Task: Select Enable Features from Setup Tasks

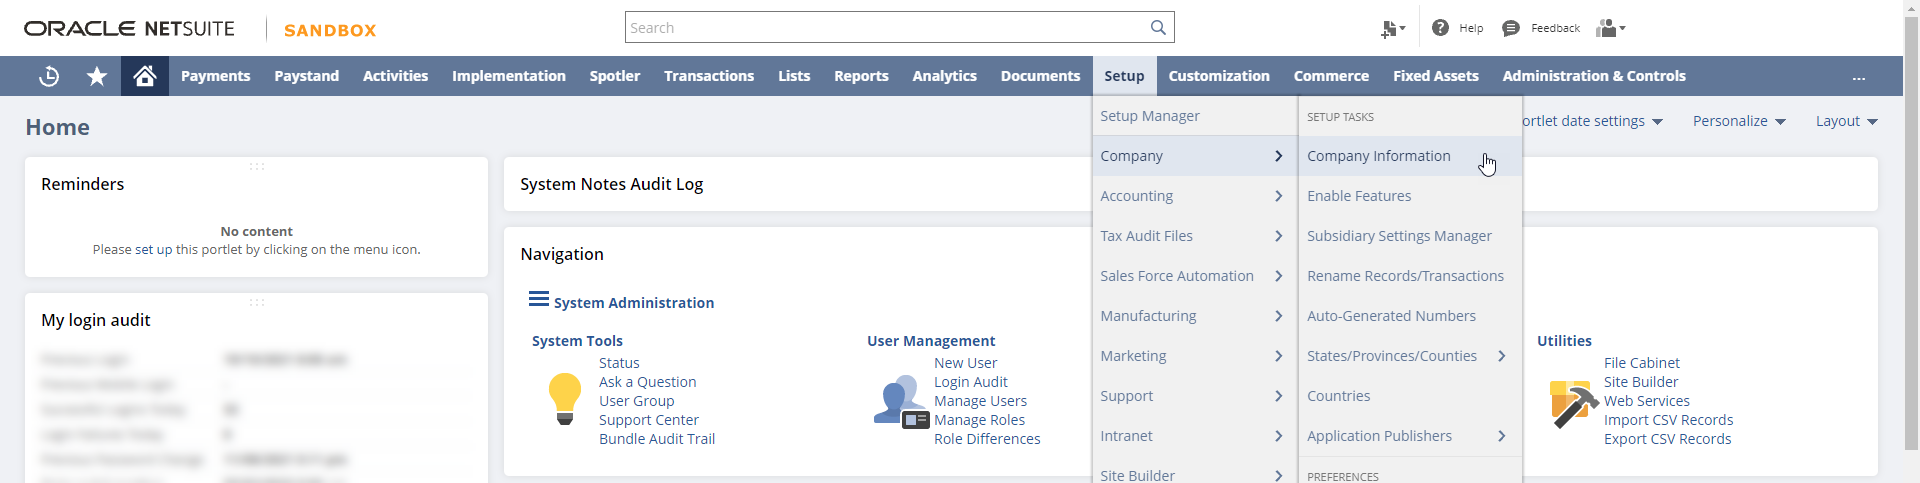Action: (1359, 196)
